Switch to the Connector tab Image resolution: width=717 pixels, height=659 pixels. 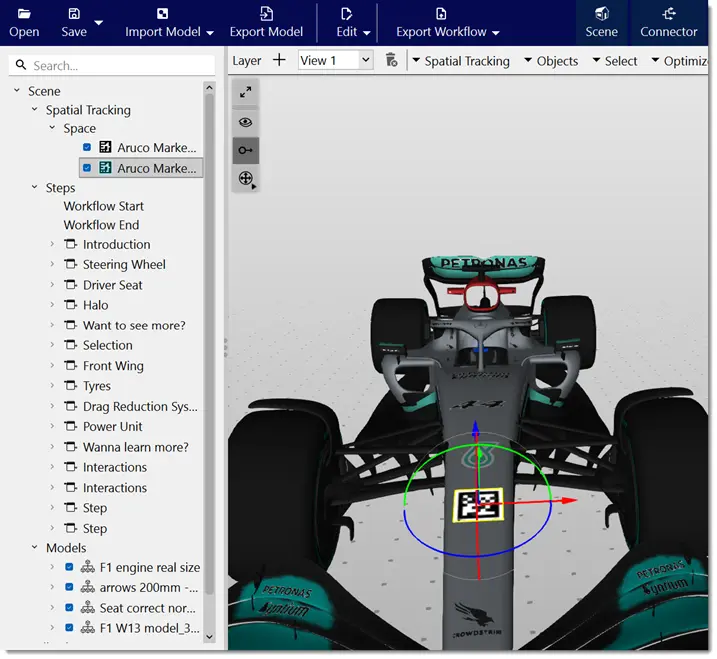tap(669, 22)
